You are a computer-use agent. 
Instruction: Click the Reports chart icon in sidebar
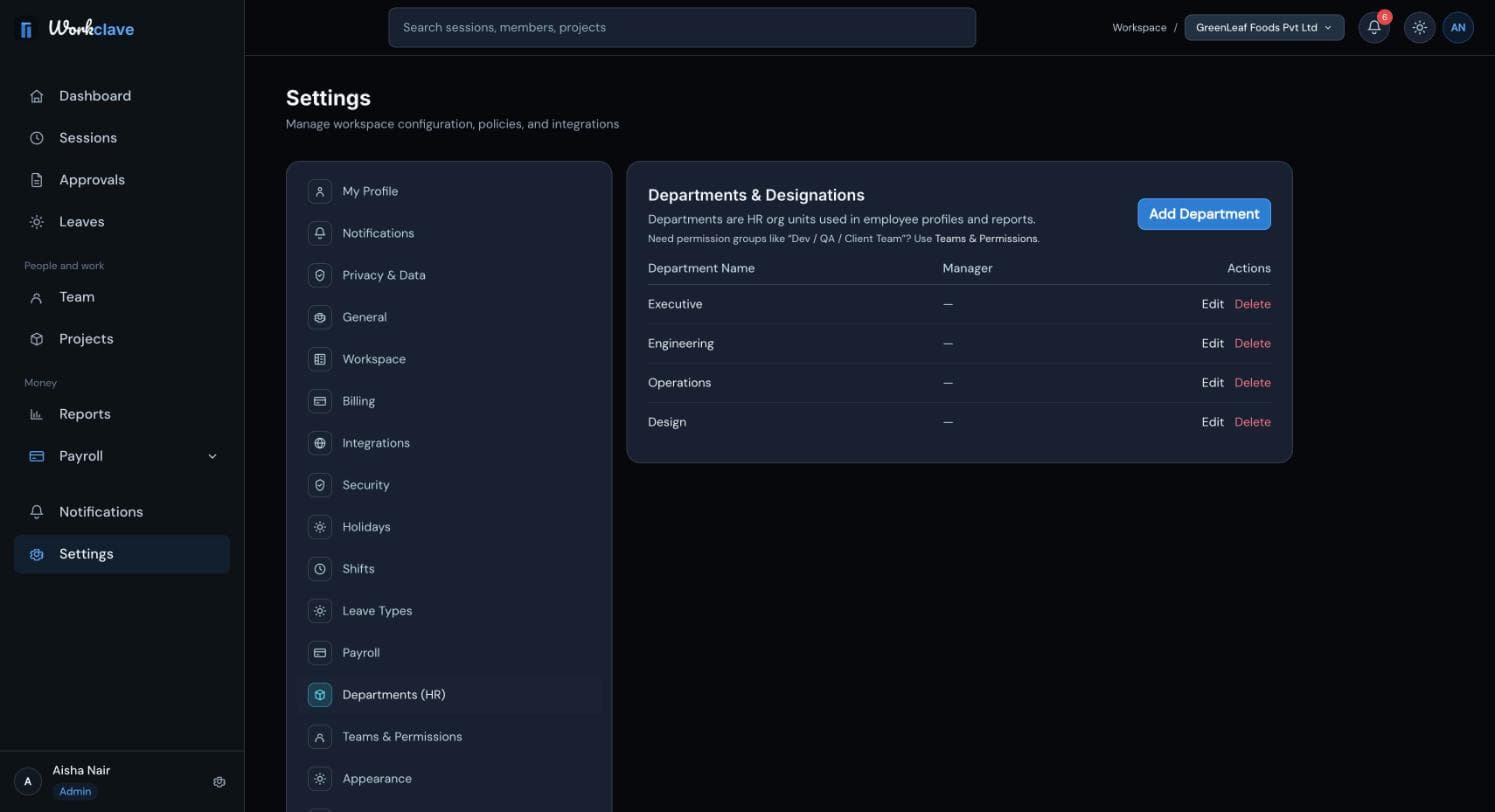tap(37, 414)
